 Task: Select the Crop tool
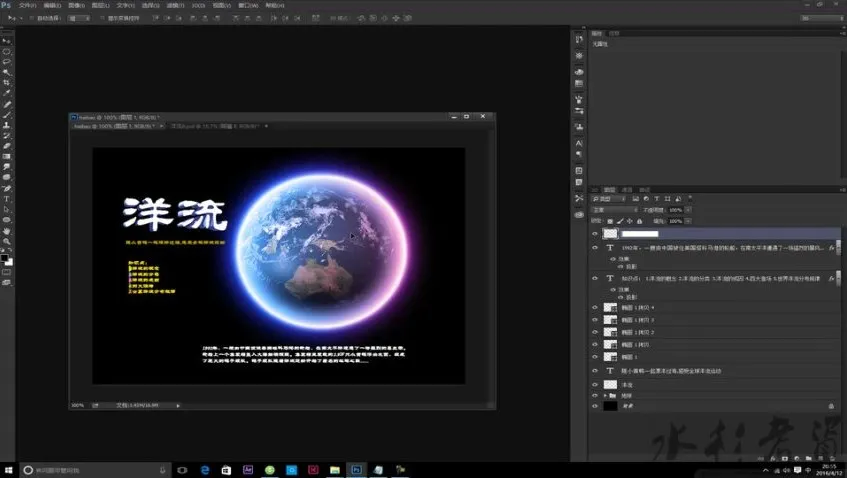(7, 83)
